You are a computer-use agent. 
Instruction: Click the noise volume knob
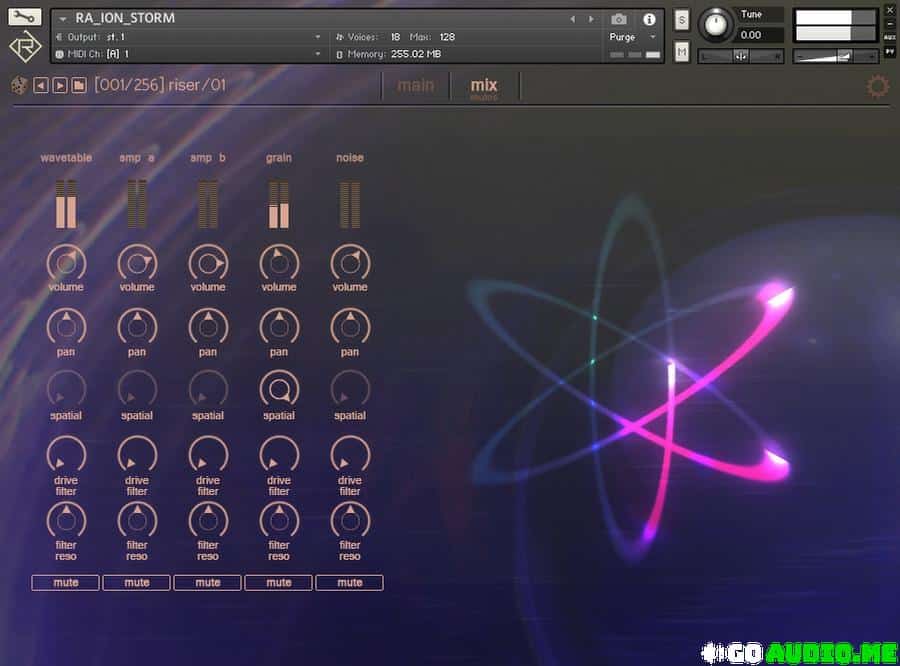point(350,264)
